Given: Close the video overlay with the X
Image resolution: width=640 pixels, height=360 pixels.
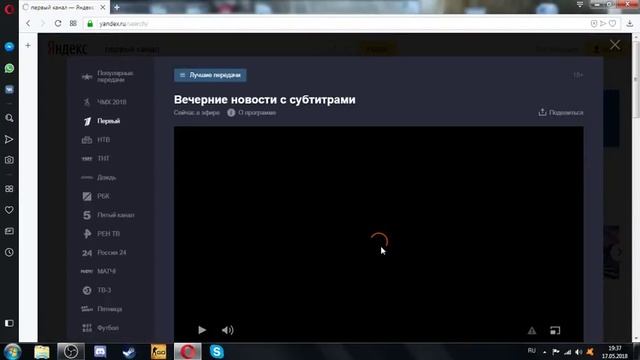Looking at the screenshot, I should pos(615,45).
